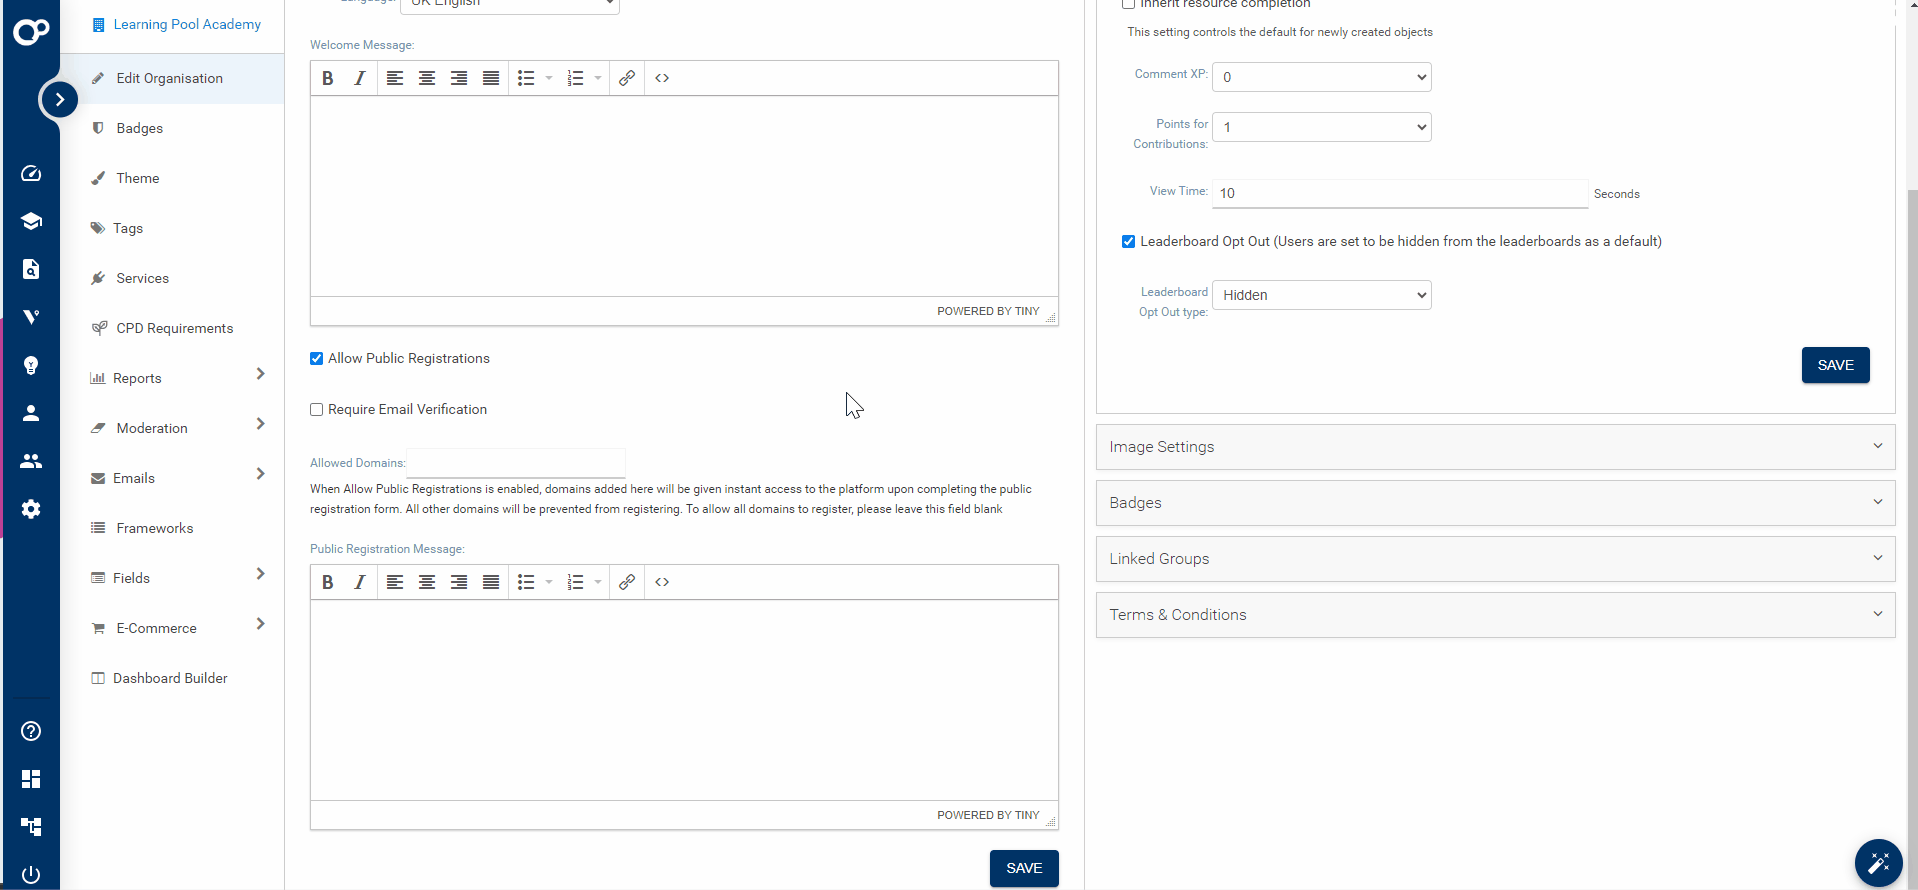Click SAVE below the Public Registration Message
The height and width of the screenshot is (890, 1918).
tap(1023, 868)
